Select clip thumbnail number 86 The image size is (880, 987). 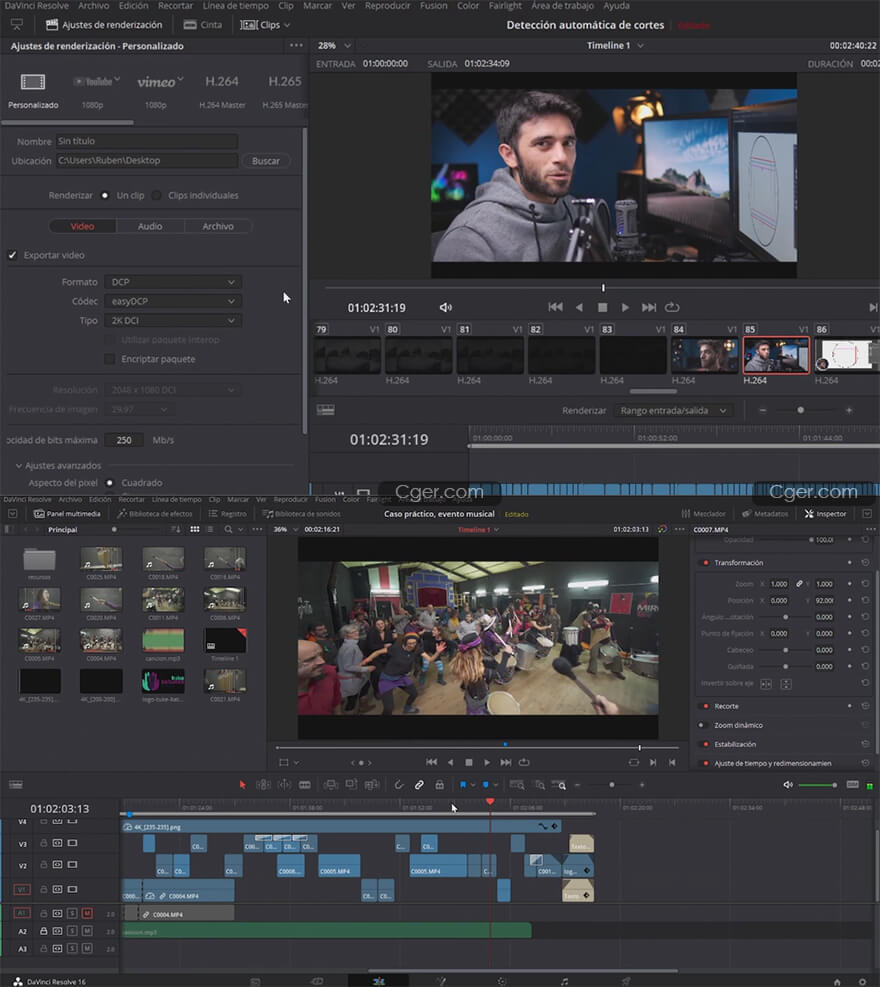847,354
